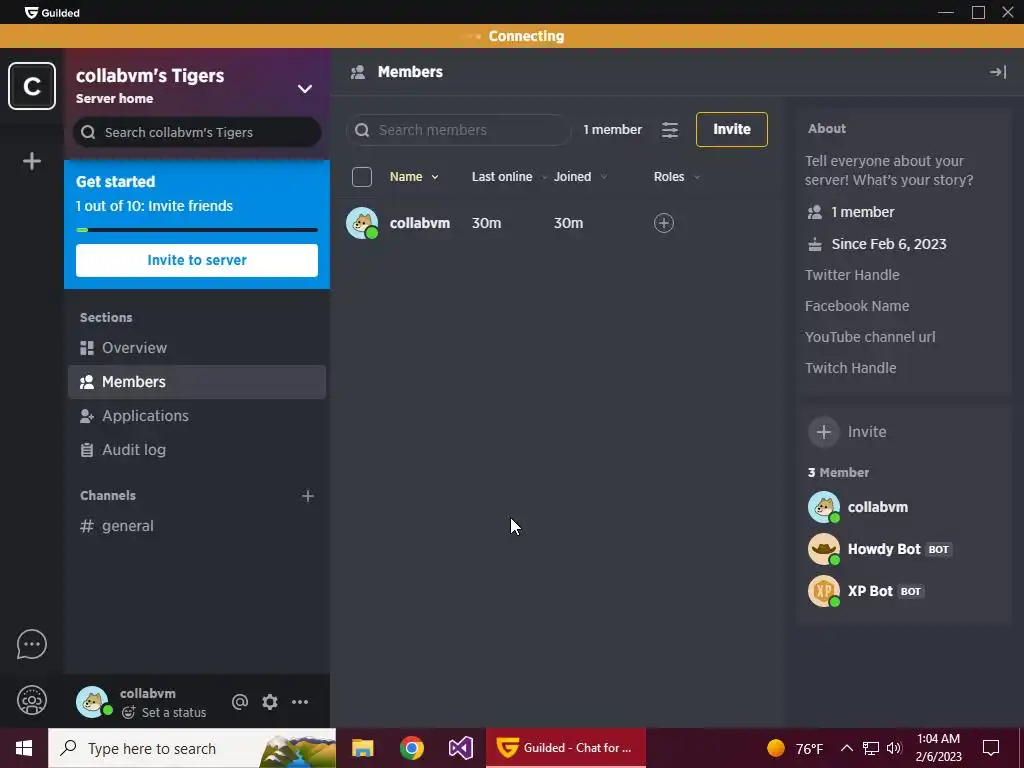The width and height of the screenshot is (1024, 768).
Task: Open mentions with the @ icon
Action: coord(240,702)
